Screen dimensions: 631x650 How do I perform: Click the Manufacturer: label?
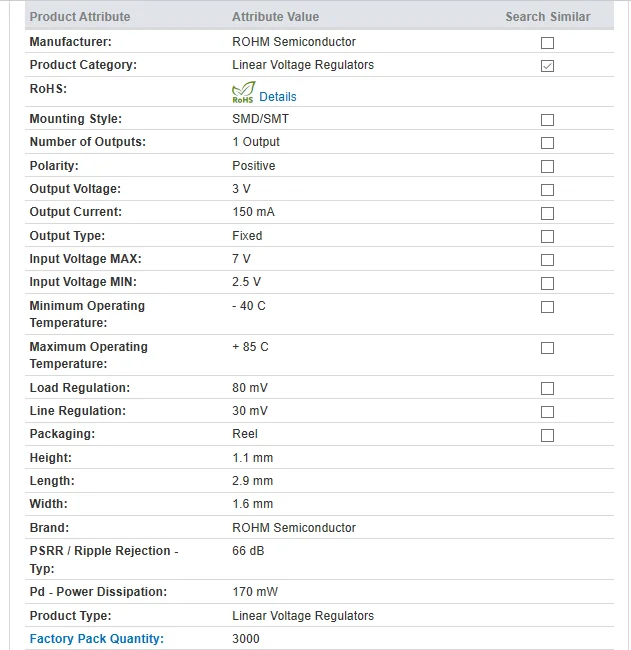70,42
